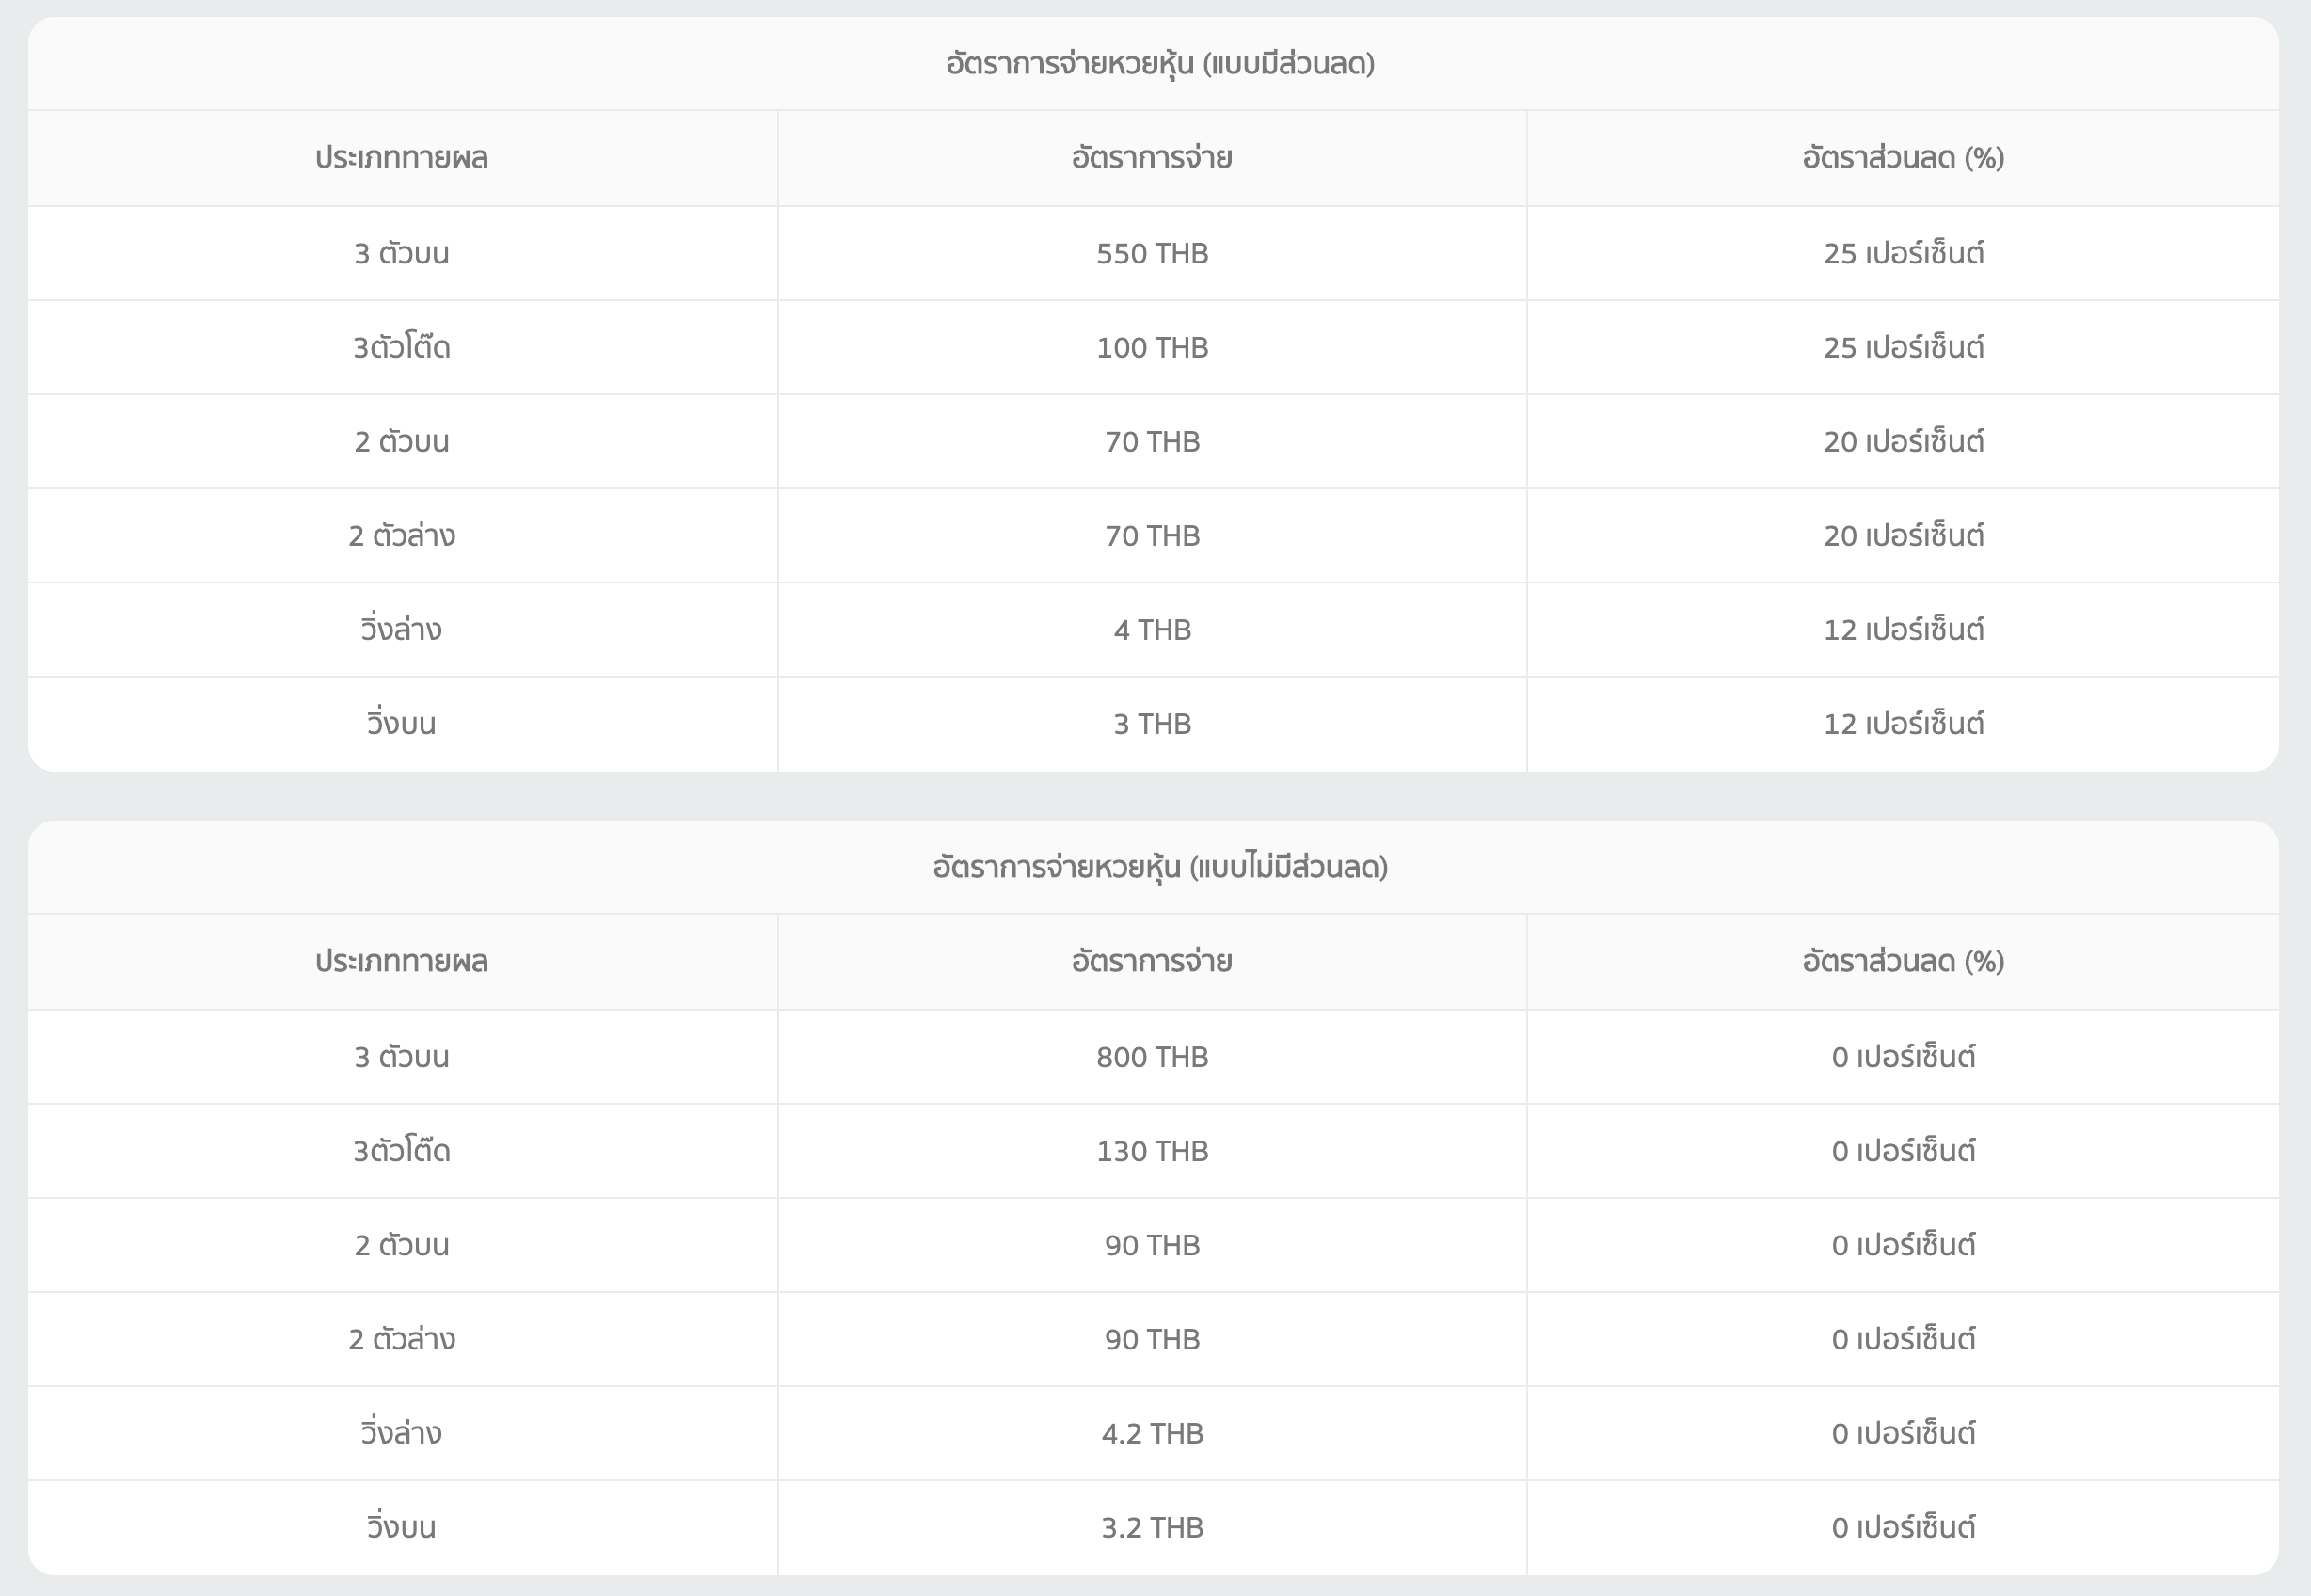
Task: Click 0 เปอร์เซ็นต์ cell in last row
Action: pyautogui.click(x=1903, y=1527)
